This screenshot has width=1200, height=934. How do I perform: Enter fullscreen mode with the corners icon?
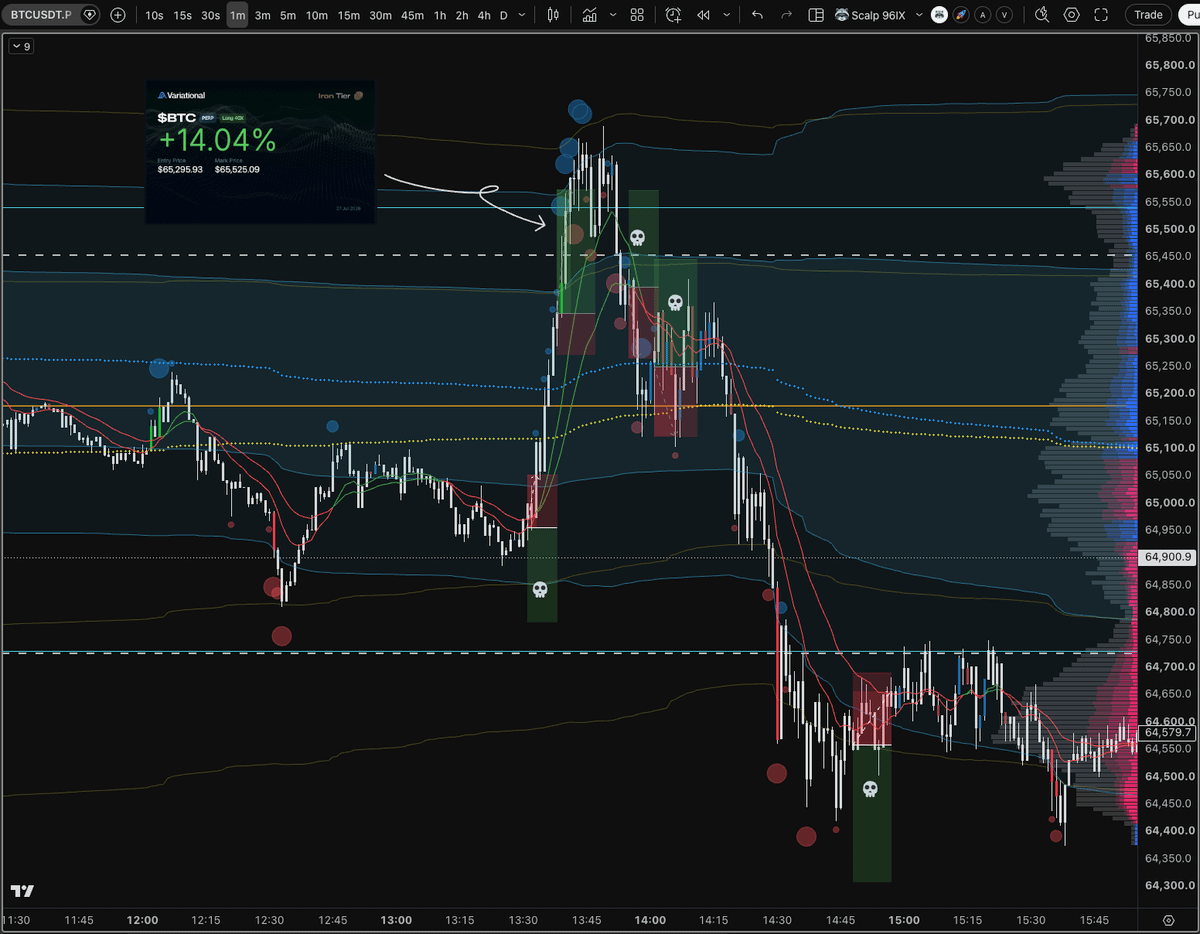pyautogui.click(x=1101, y=15)
